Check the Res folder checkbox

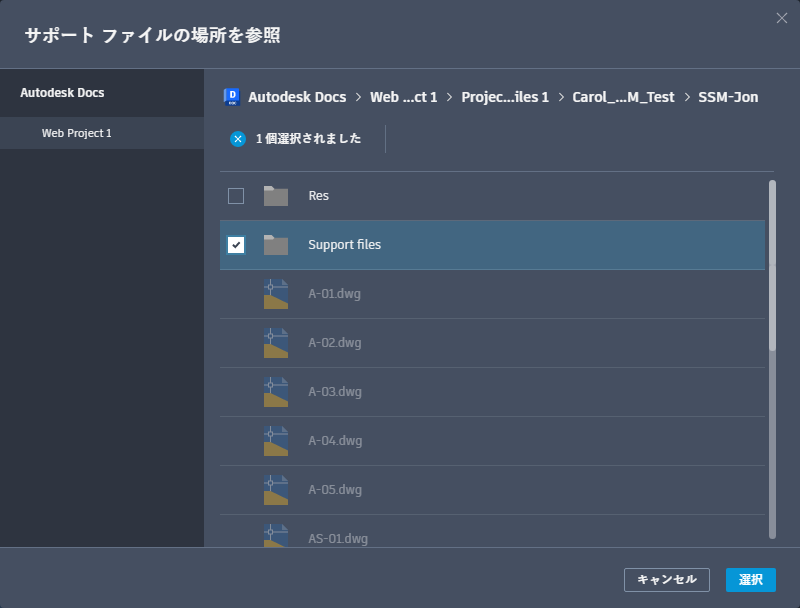(x=236, y=196)
